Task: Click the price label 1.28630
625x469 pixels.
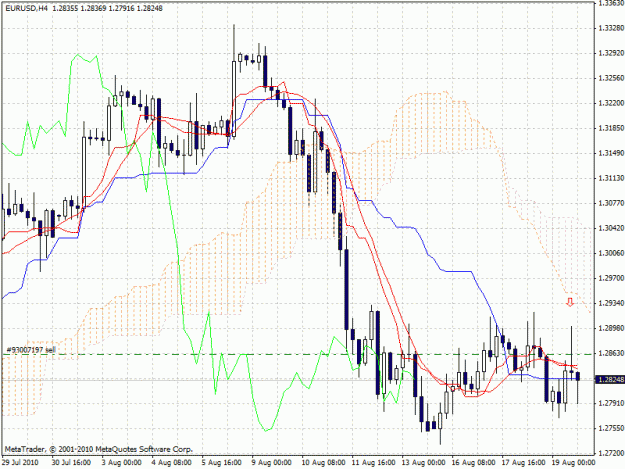Action: 611,353
